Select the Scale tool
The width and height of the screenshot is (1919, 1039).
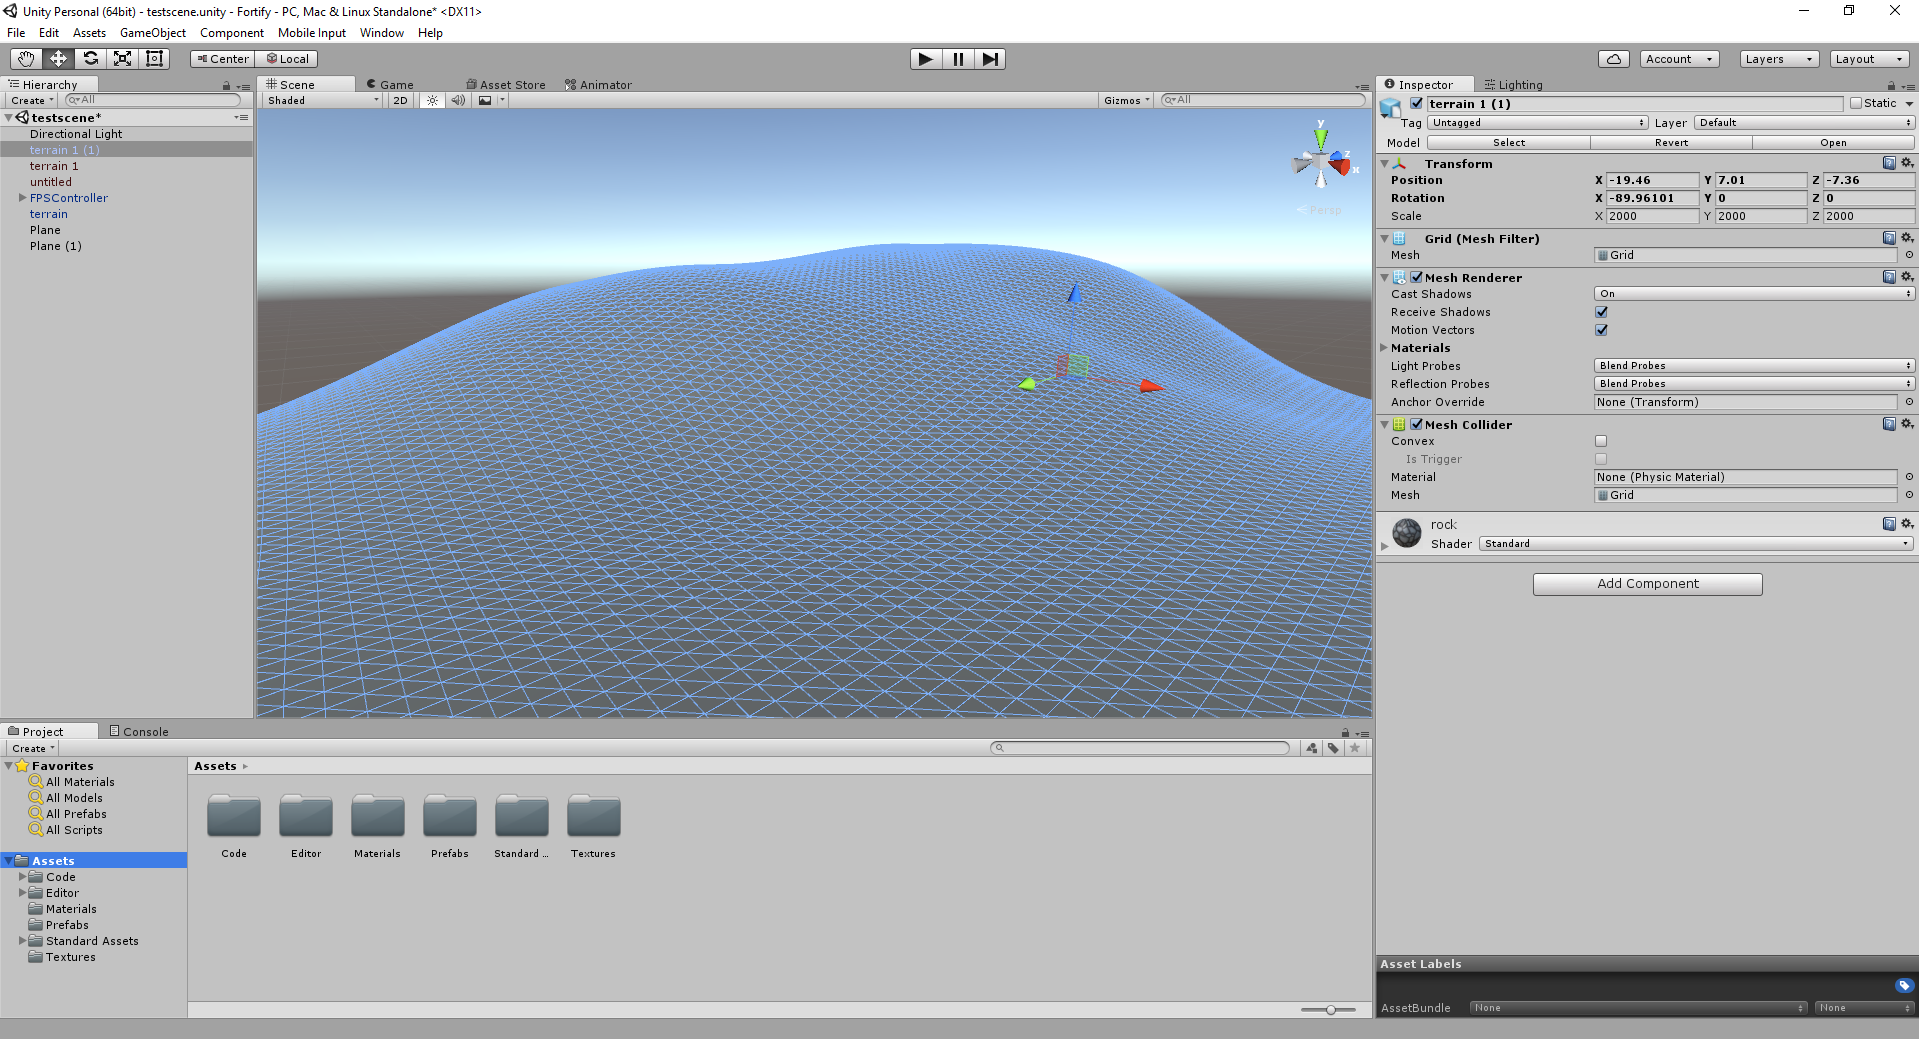[x=122, y=59]
